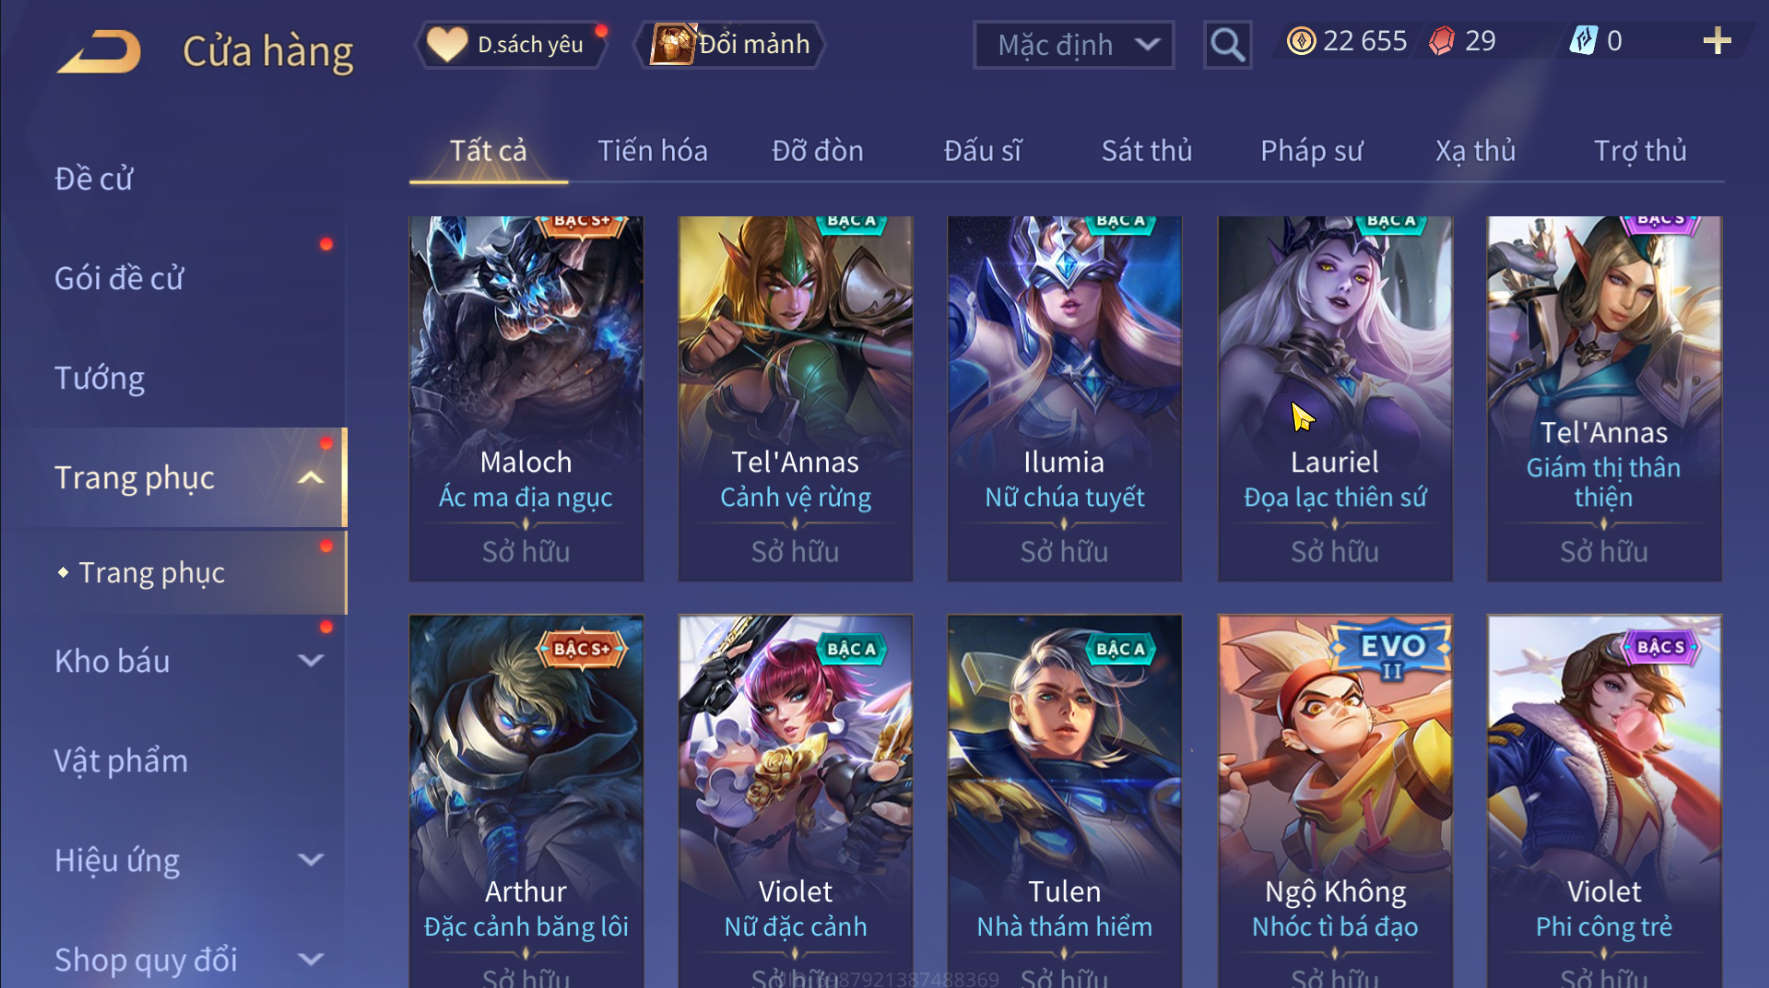Open the Ilumia Nữ chúa tuyết skin
This screenshot has width=1769, height=988.
point(1064,398)
